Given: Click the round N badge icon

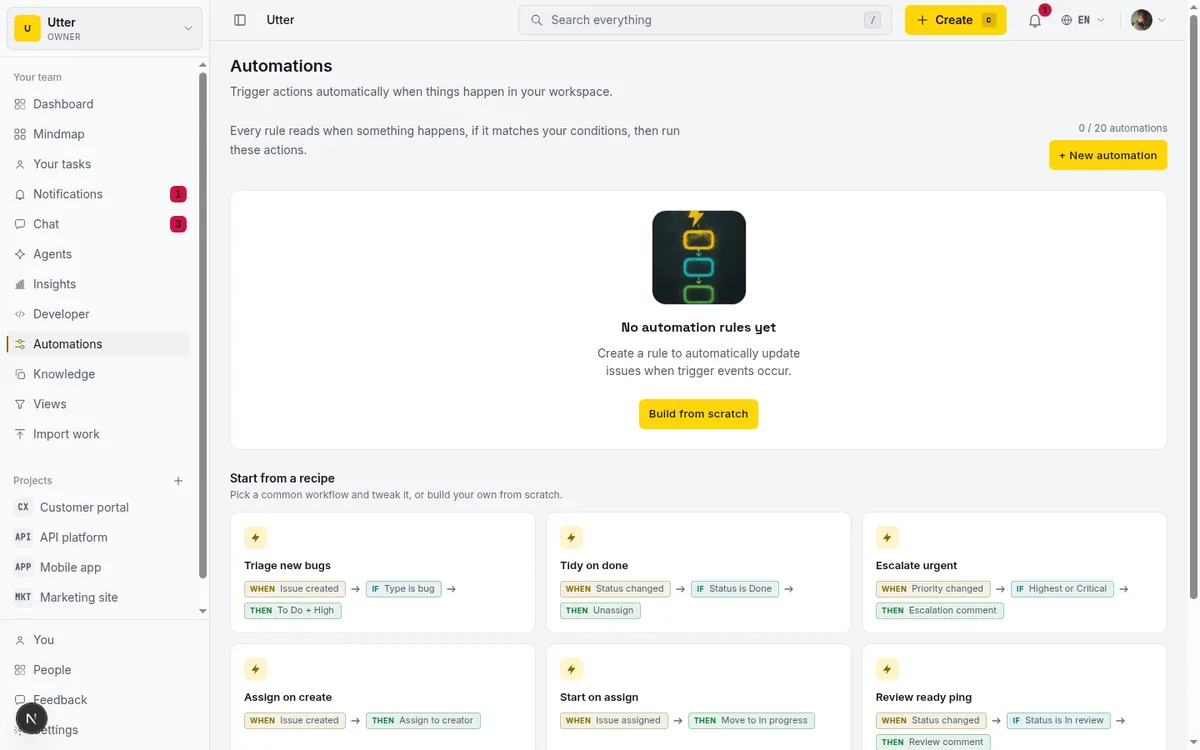Looking at the screenshot, I should (31, 718).
